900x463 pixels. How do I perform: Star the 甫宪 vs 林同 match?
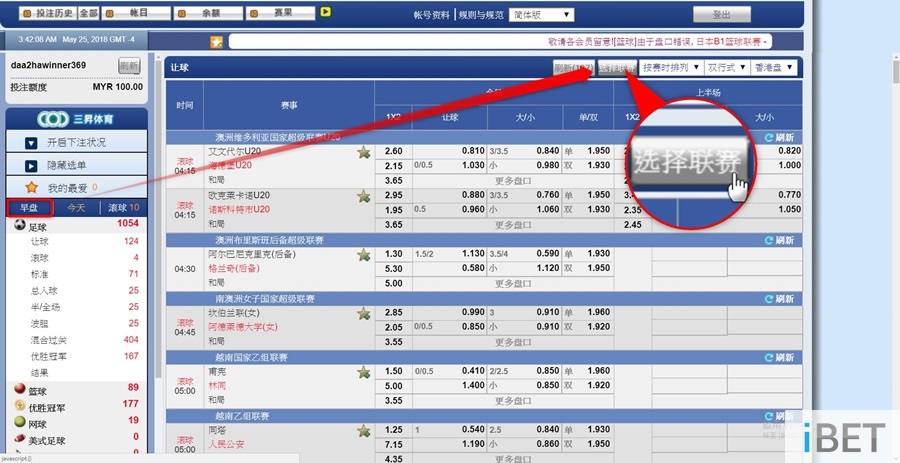tap(363, 372)
